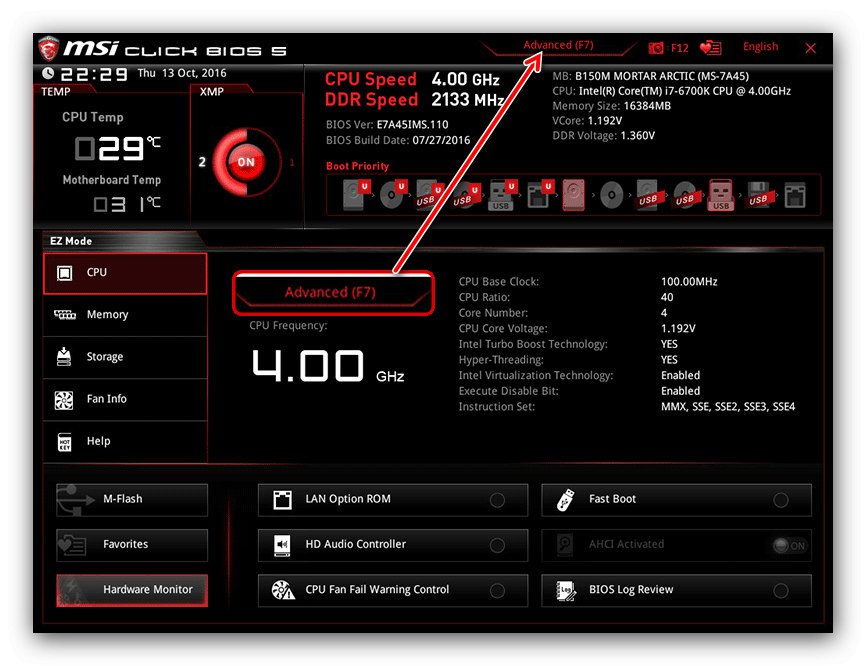This screenshot has height=666, width=866.
Task: Select the UEFI network boot device icon
Action: 540,194
